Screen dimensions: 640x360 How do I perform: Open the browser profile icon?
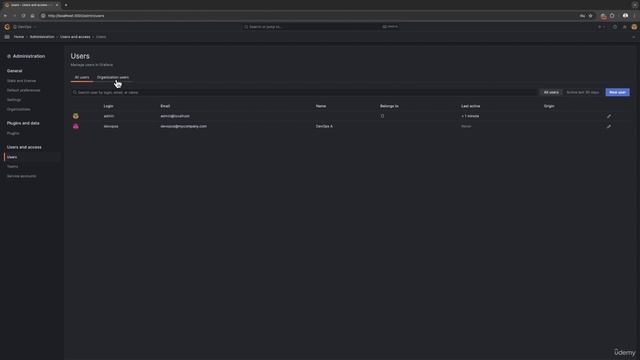click(625, 16)
